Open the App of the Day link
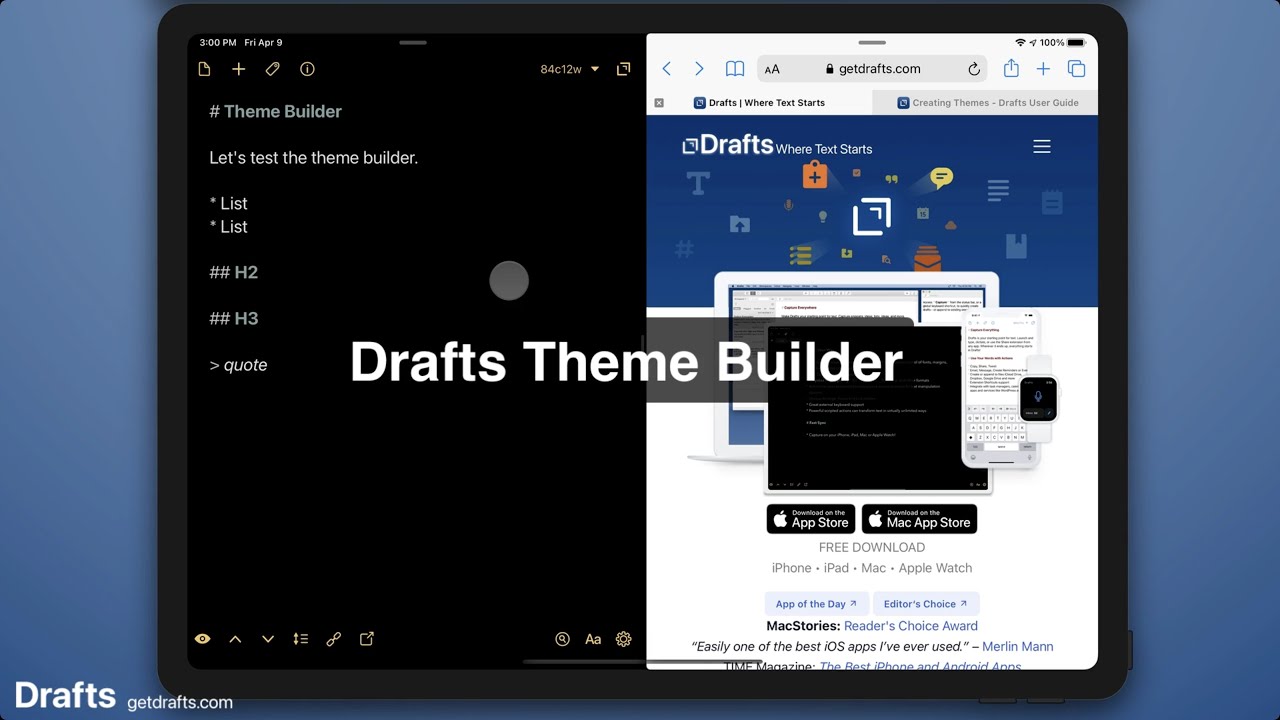 click(x=816, y=604)
